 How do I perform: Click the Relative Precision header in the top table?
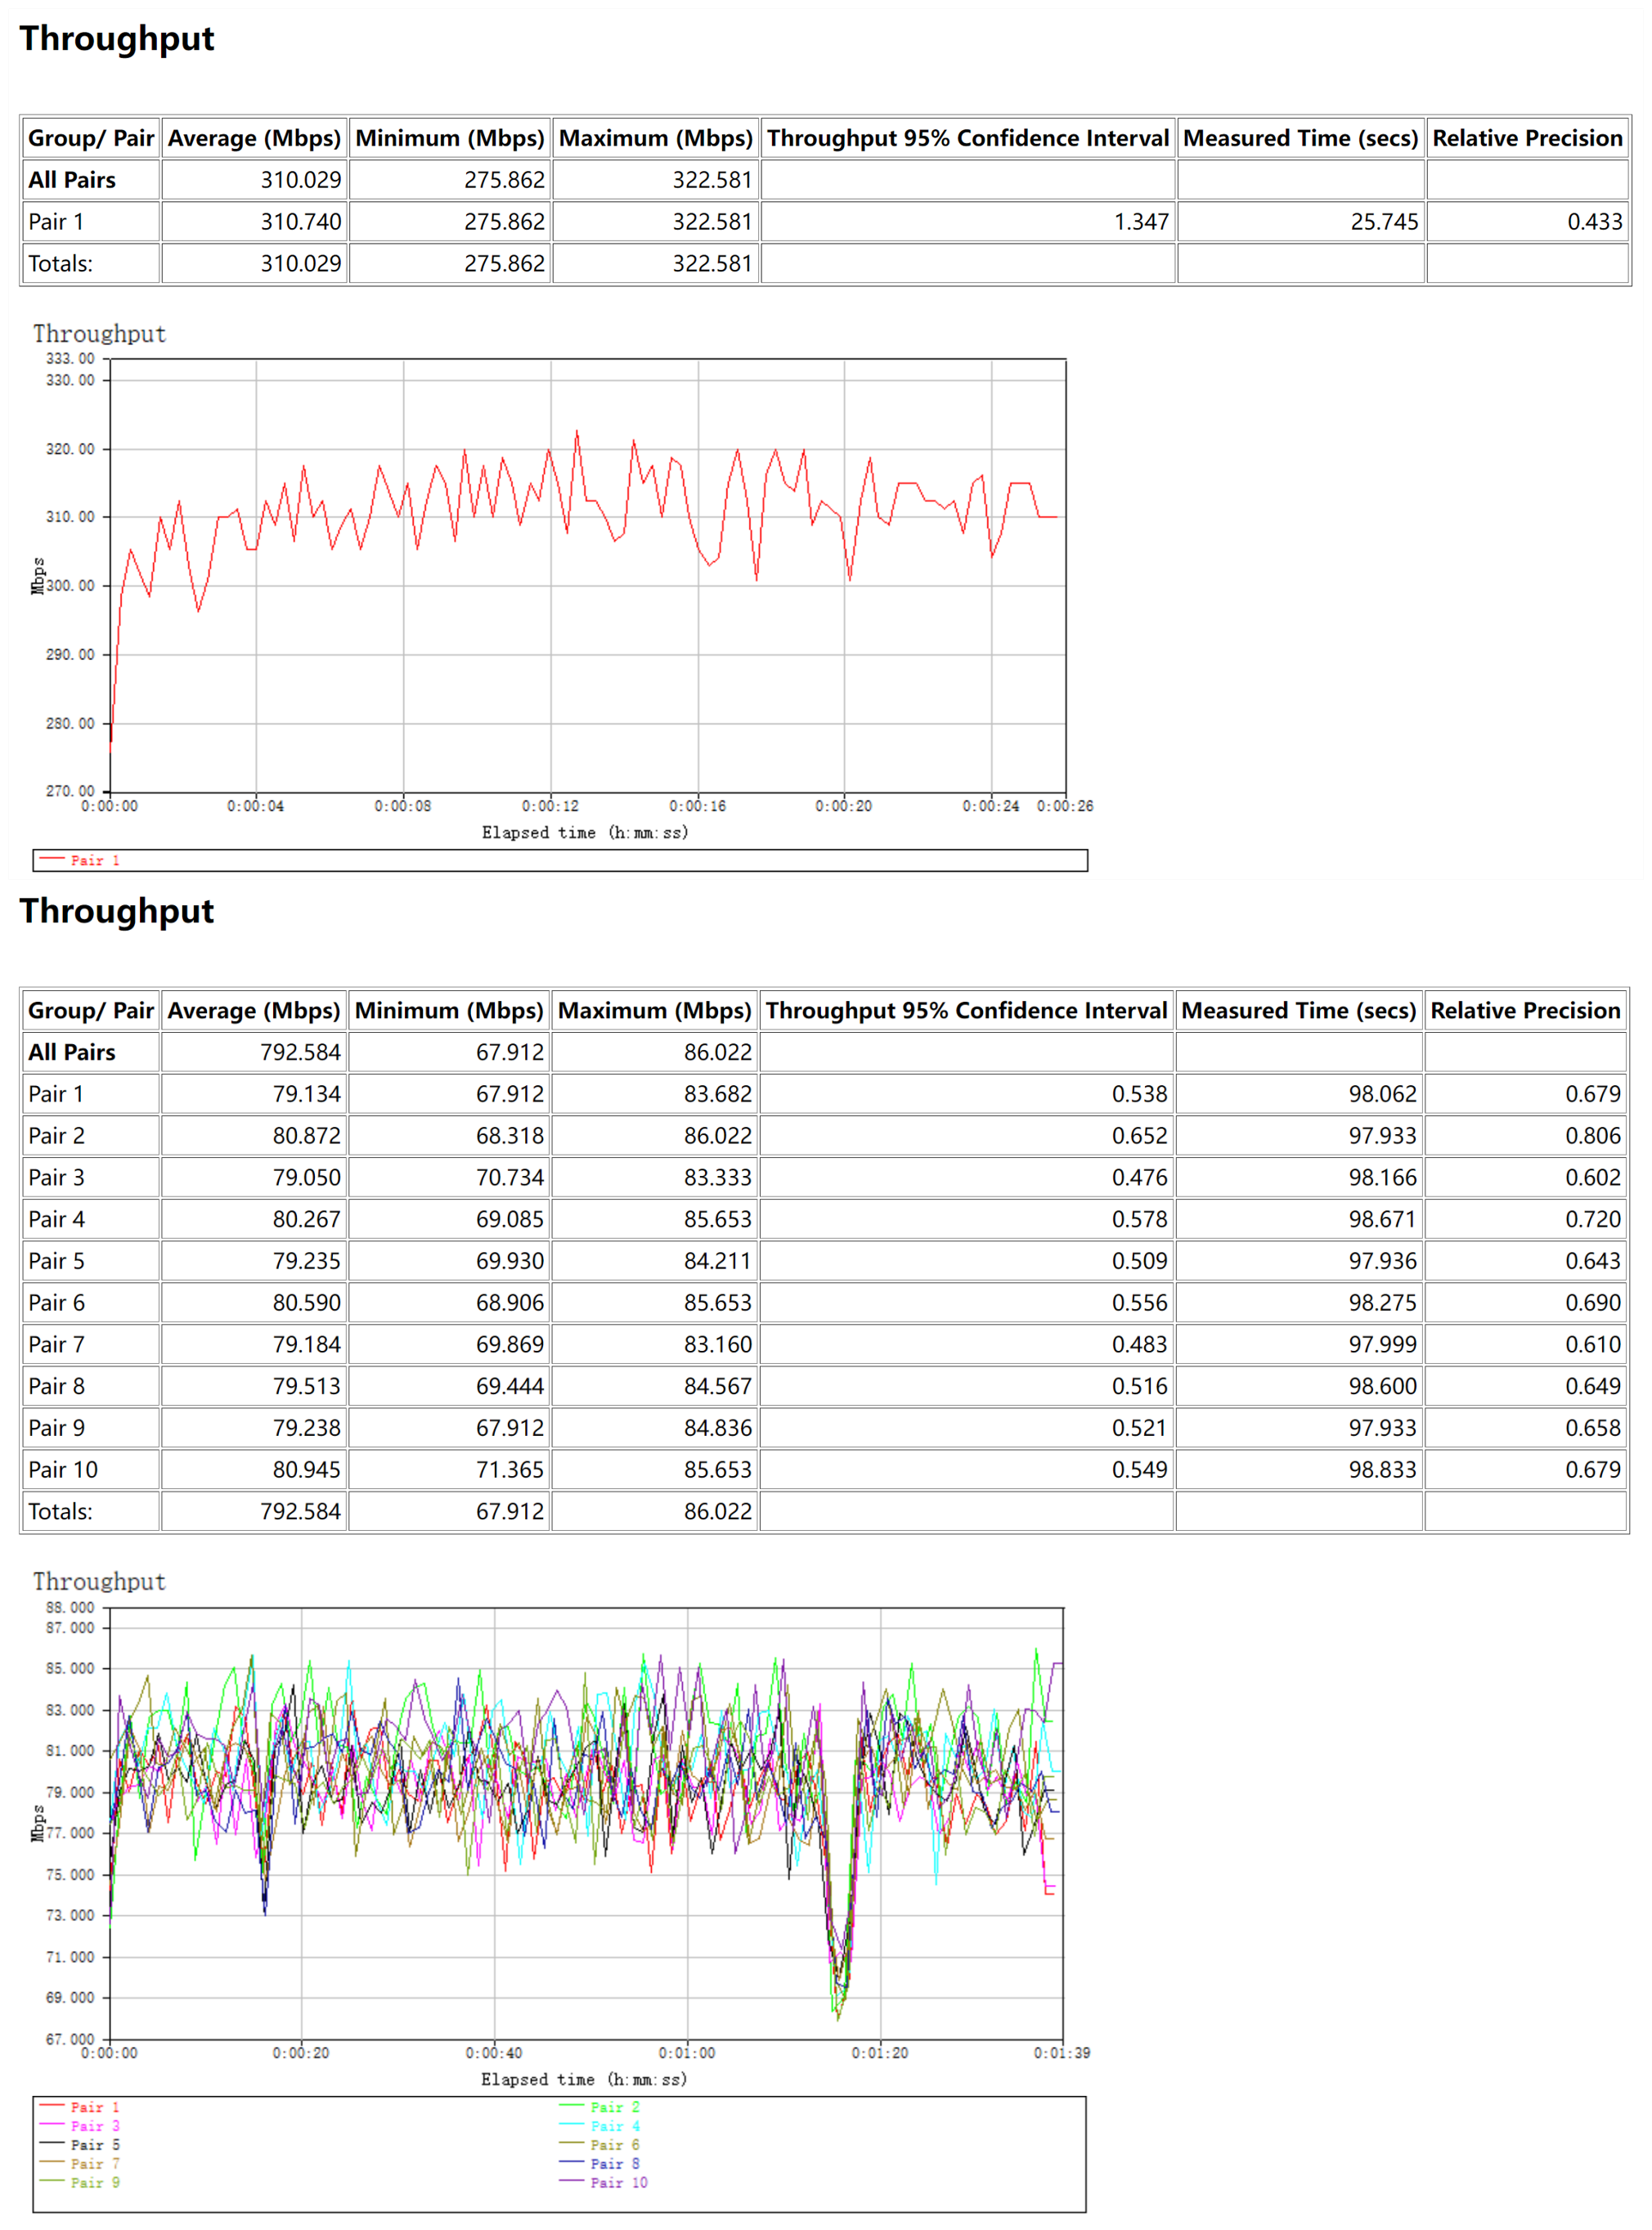pyautogui.click(x=1527, y=138)
